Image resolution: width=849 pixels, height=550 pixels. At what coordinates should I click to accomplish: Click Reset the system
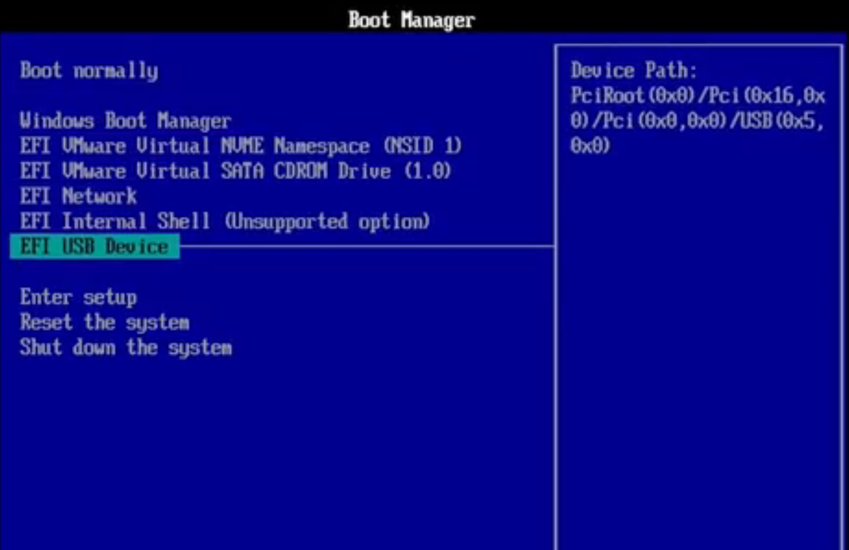pyautogui.click(x=105, y=322)
